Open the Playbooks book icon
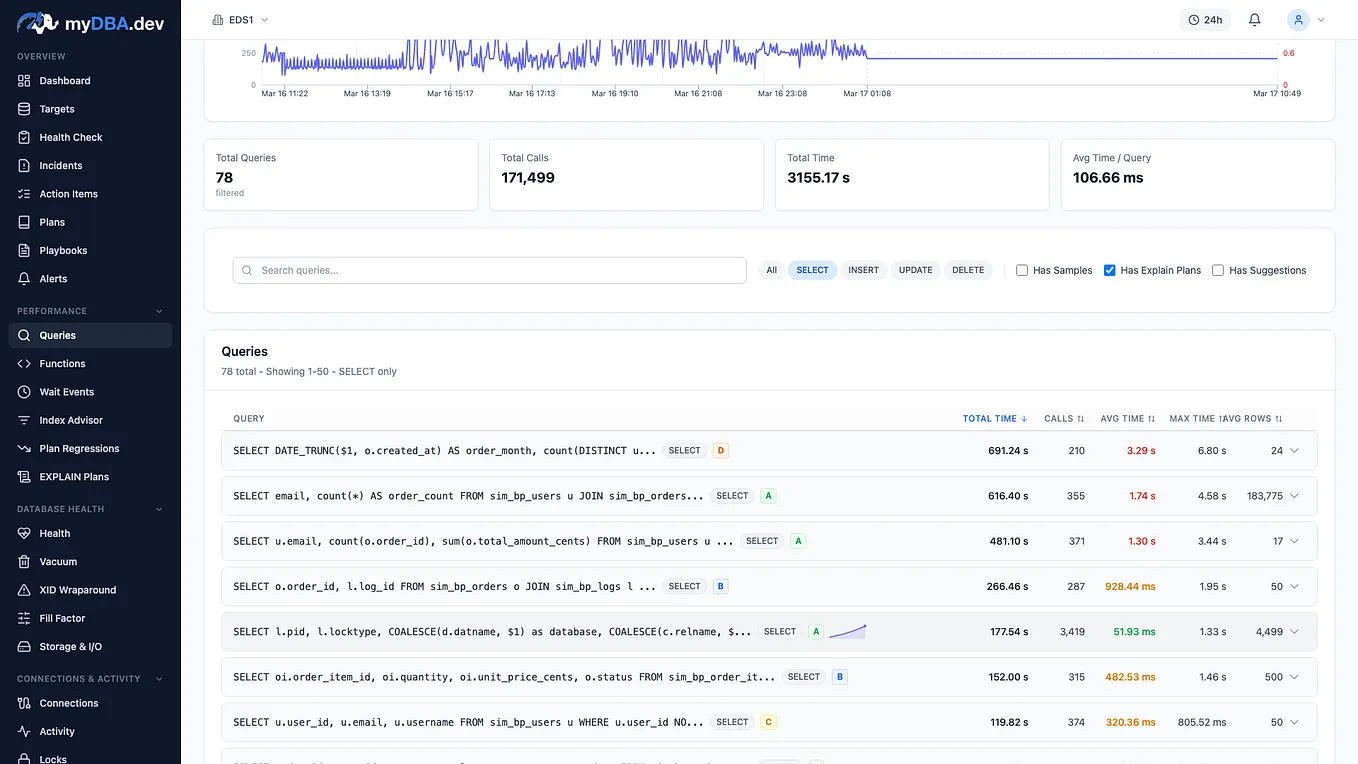This screenshot has width=1358, height=764. pos(24,251)
